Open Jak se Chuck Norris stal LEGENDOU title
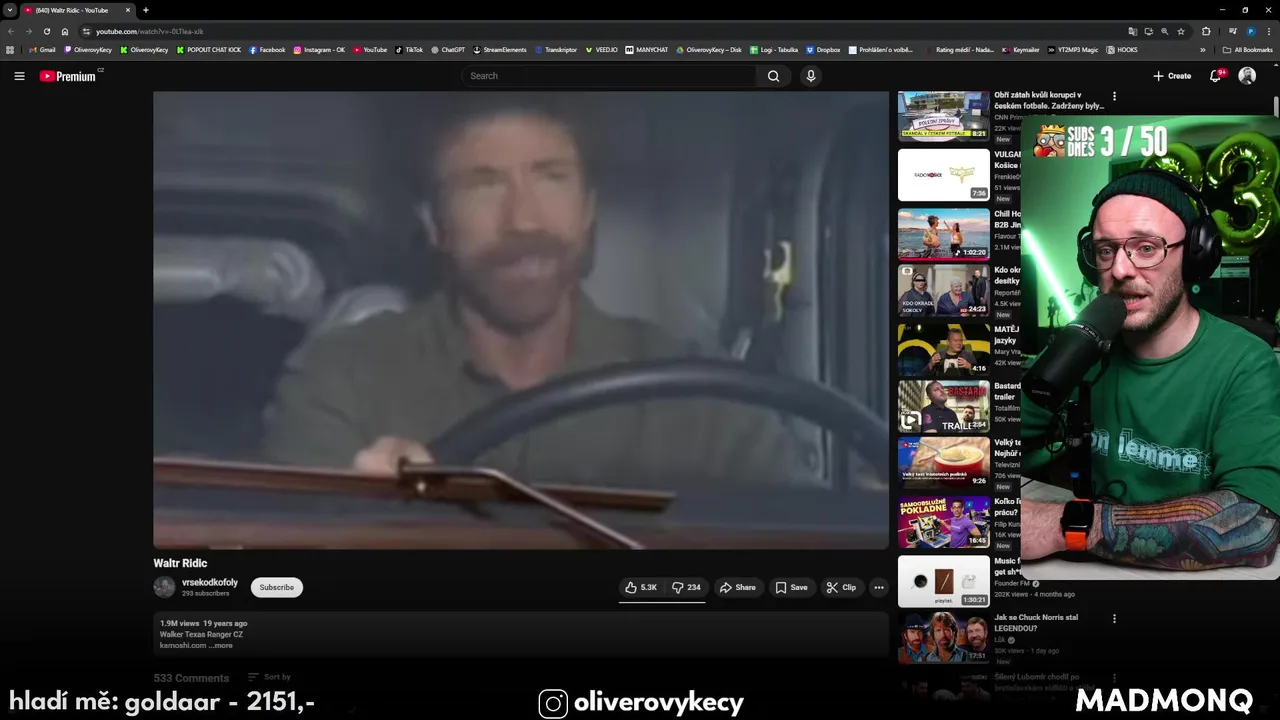This screenshot has height=720, width=1280. (1036, 623)
